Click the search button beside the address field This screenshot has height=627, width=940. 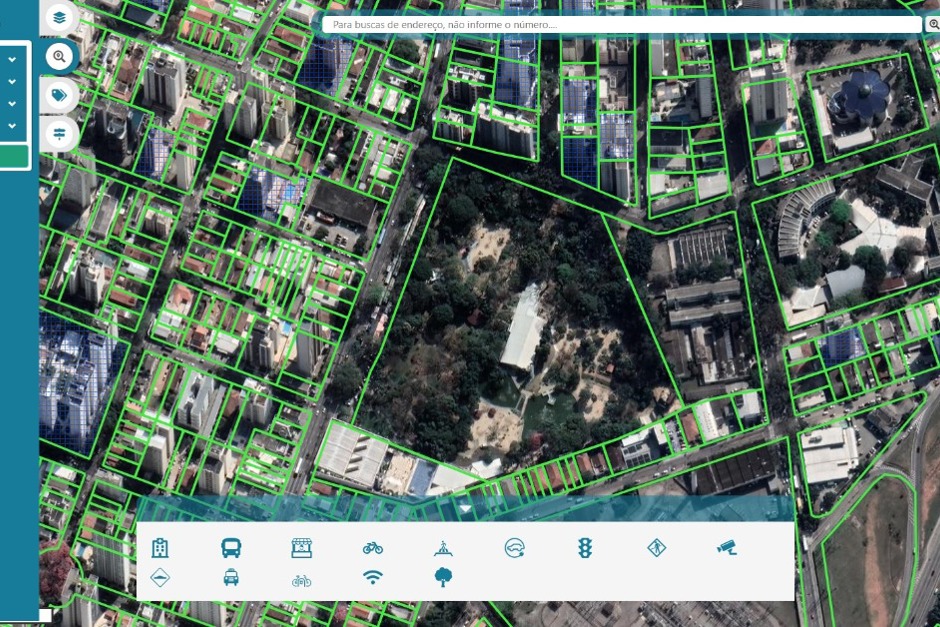tap(933, 25)
